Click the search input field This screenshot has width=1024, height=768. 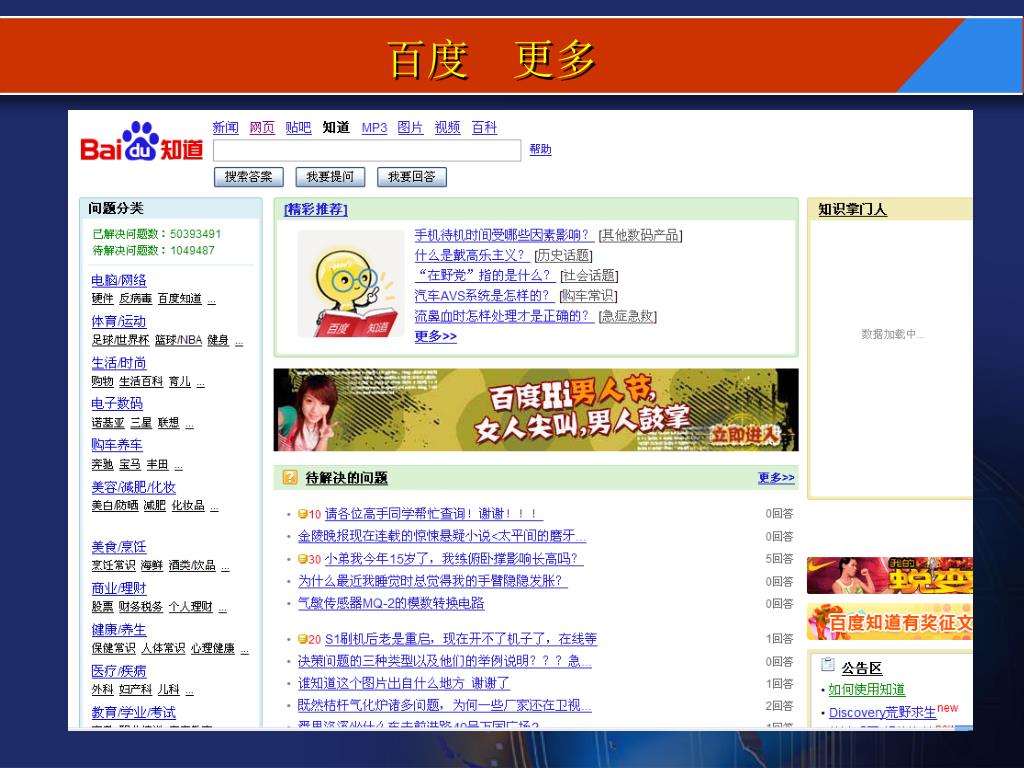tap(367, 150)
